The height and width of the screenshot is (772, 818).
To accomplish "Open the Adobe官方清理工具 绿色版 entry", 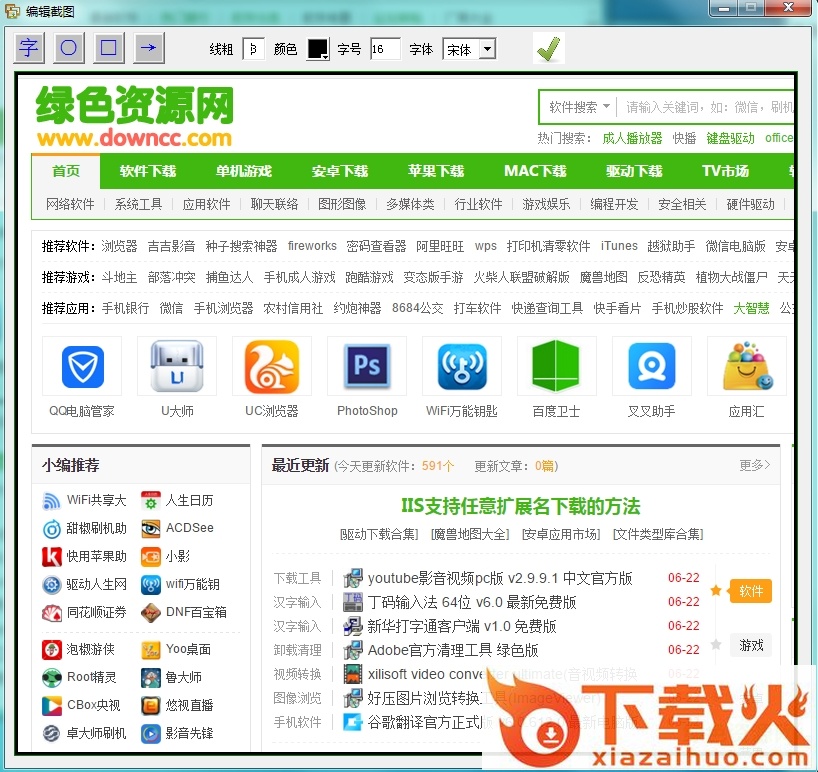I will tap(453, 650).
